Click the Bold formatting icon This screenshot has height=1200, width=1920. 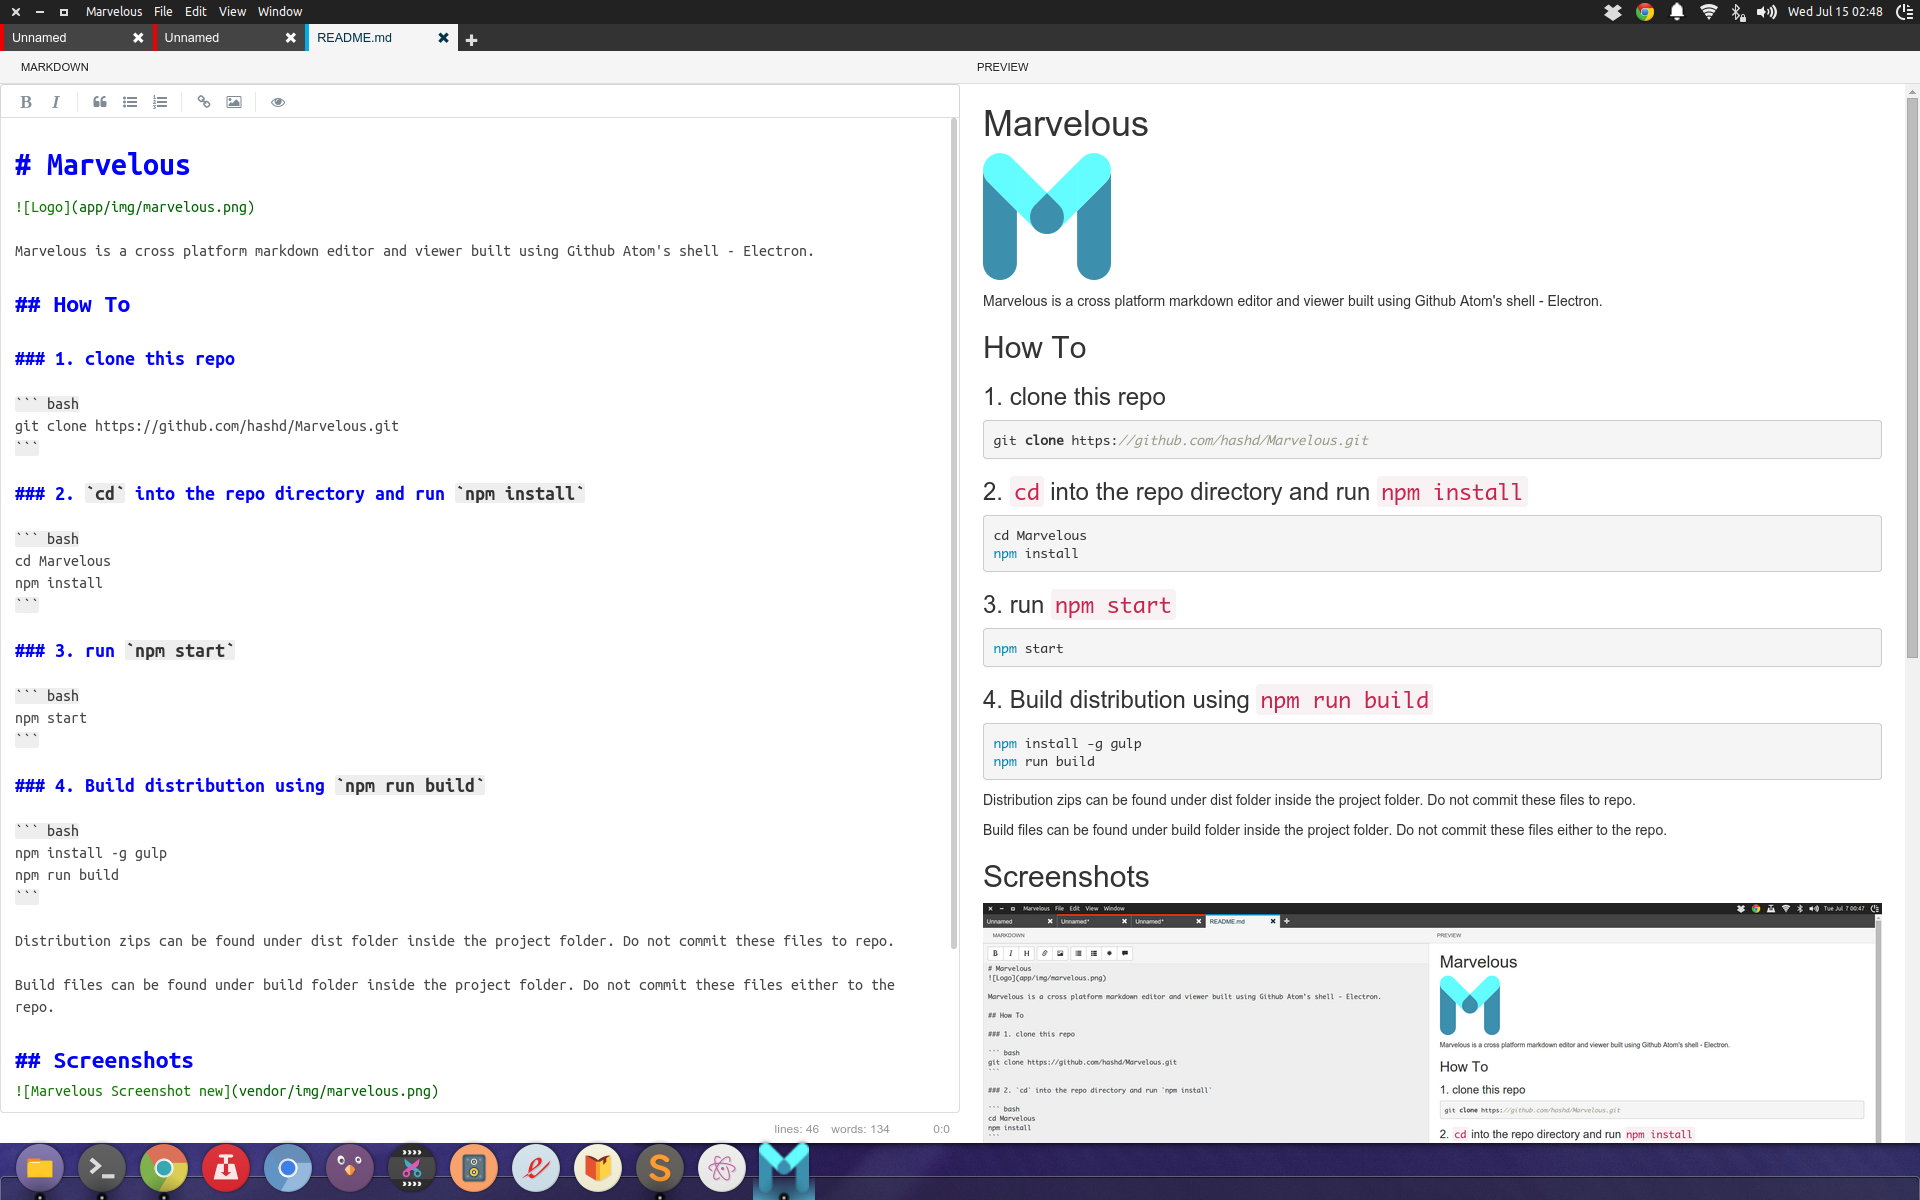click(25, 101)
